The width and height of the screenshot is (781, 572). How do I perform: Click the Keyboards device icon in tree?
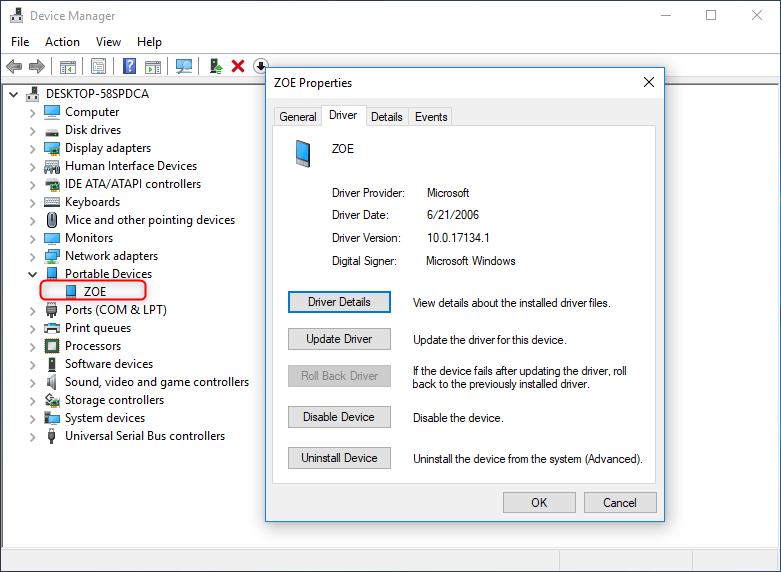(x=52, y=202)
